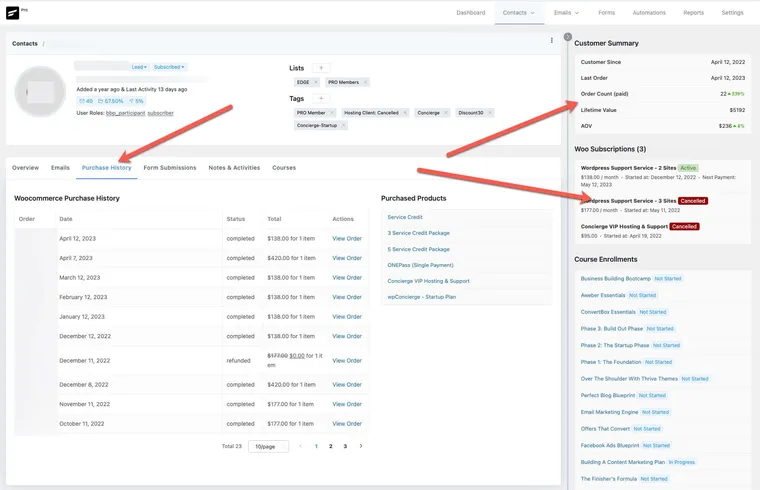
Task: Open the Reports menu
Action: pyautogui.click(x=694, y=13)
